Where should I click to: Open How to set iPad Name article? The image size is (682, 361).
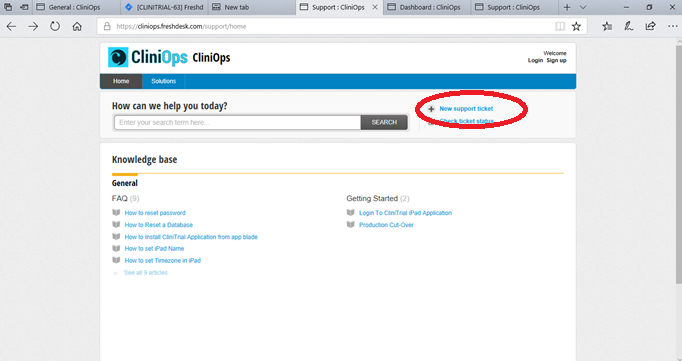[x=154, y=248]
